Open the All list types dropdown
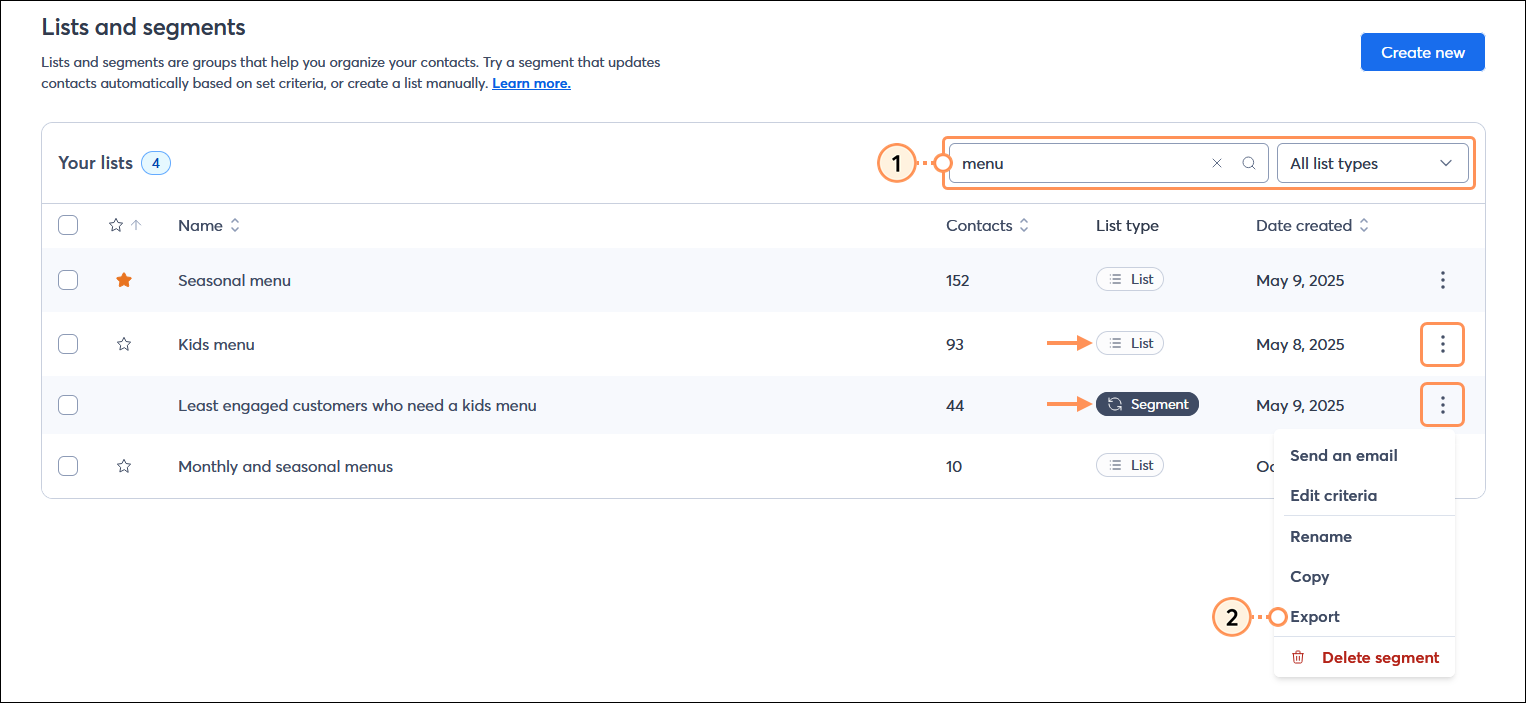 click(1372, 162)
